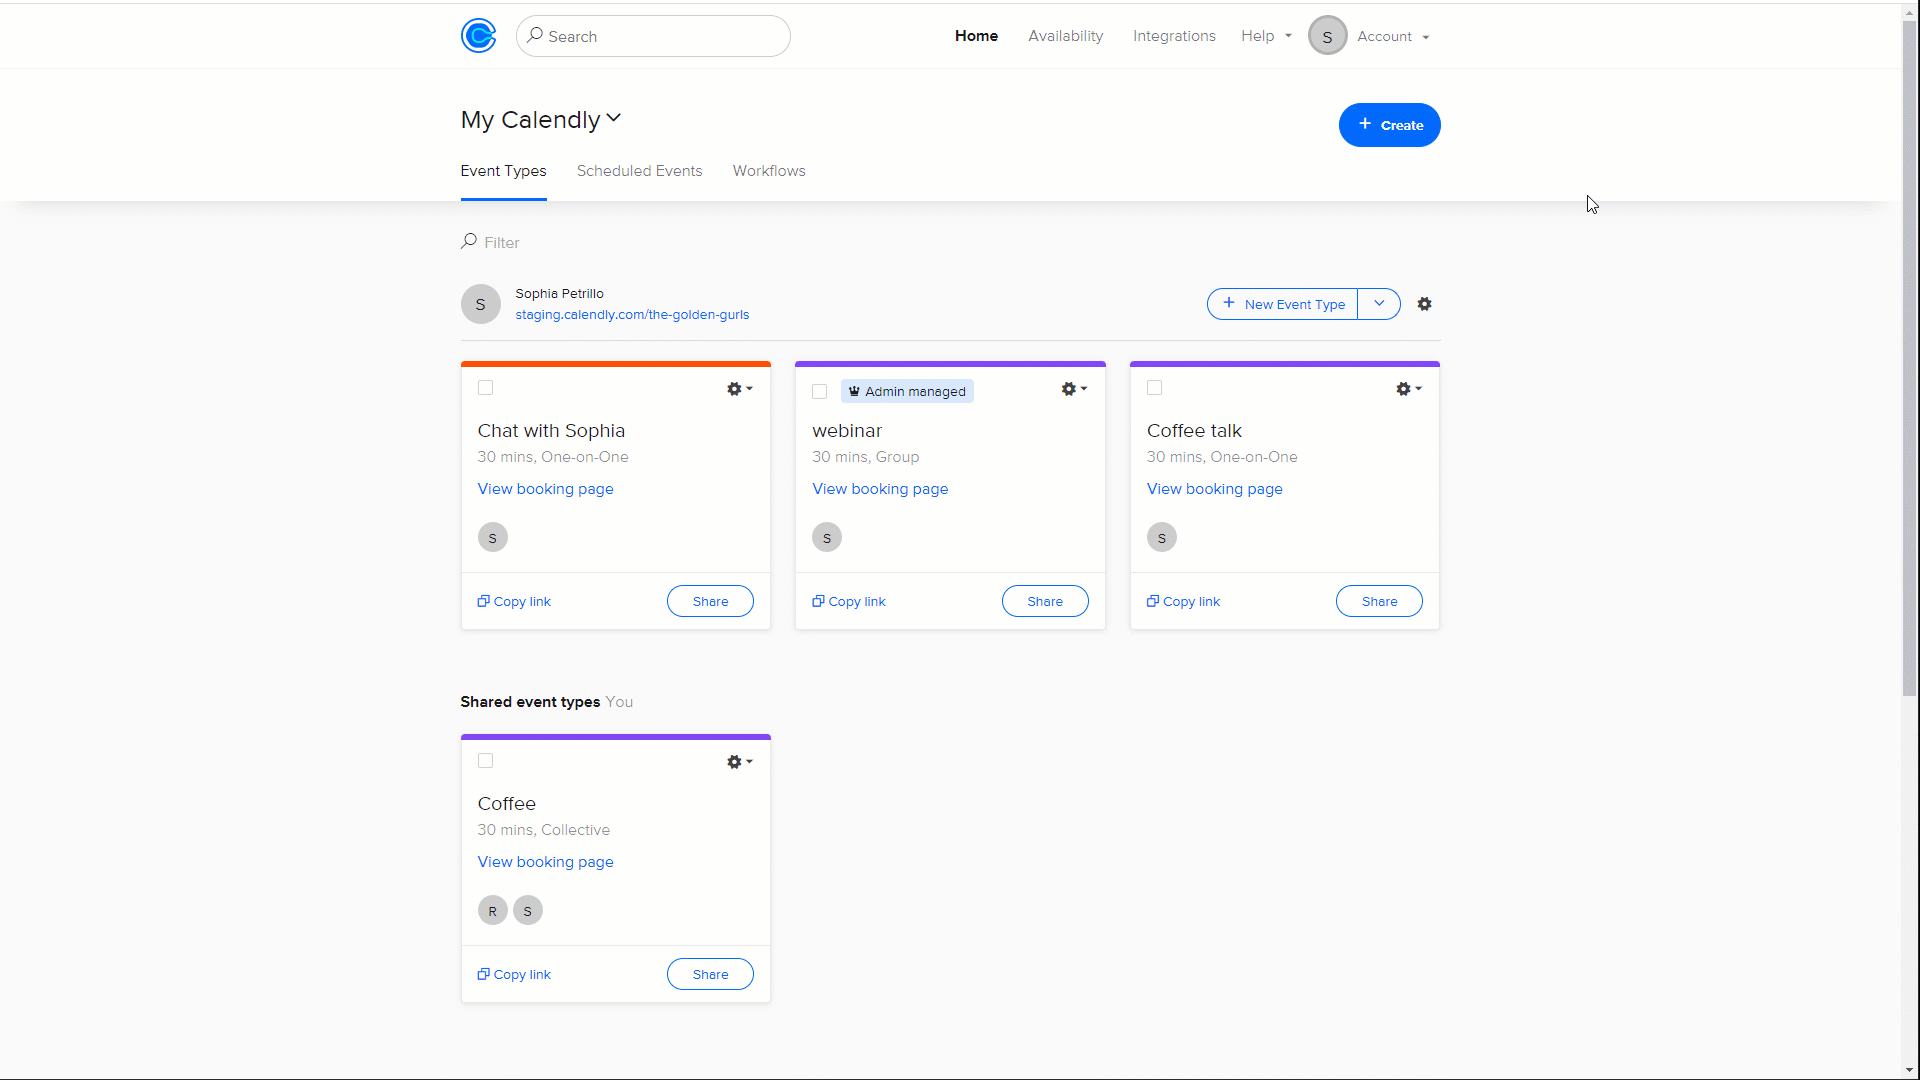This screenshot has width=1920, height=1080.
Task: Open gear menu on webinar card
Action: [1074, 389]
